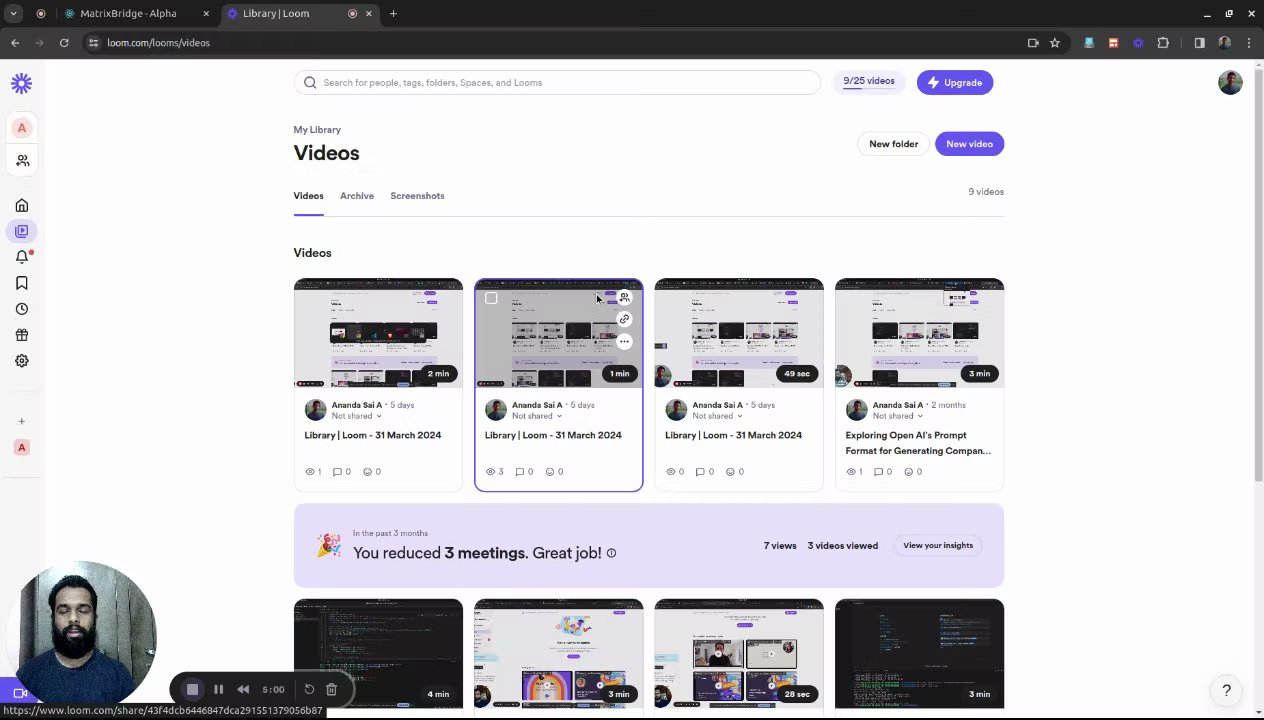Open the 4 min code video thumbnail
1264x720 pixels.
(378, 654)
